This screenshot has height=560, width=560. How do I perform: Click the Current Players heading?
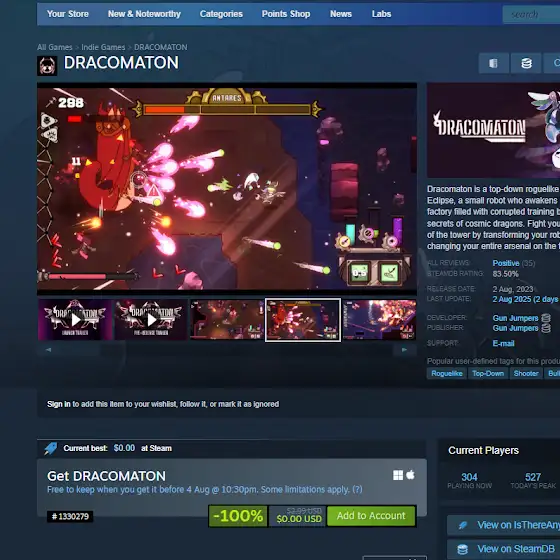tap(484, 450)
